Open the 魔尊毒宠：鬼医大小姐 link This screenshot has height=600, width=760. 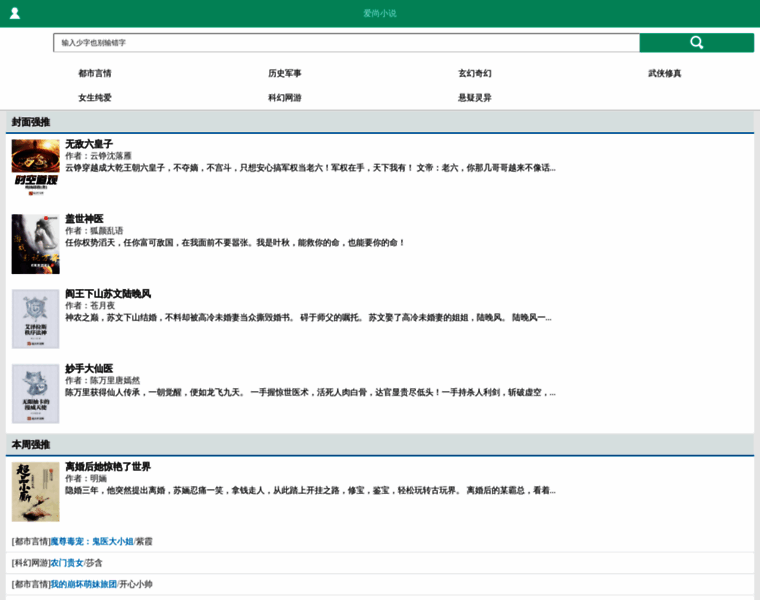[92, 541]
